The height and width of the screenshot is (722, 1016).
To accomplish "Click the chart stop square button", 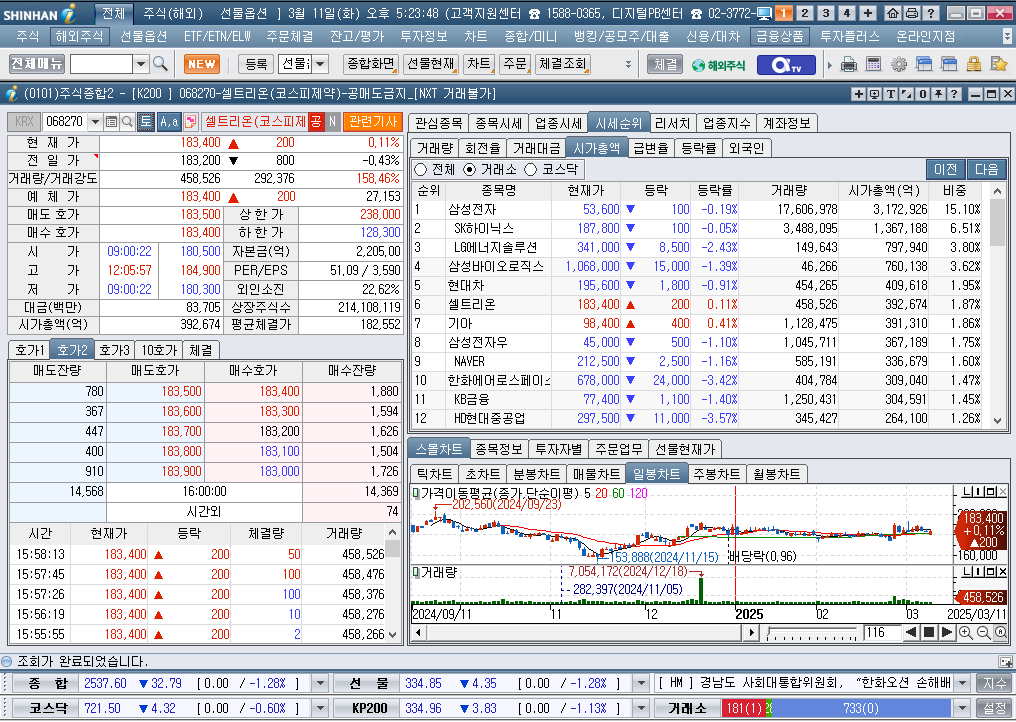I will pos(929,633).
